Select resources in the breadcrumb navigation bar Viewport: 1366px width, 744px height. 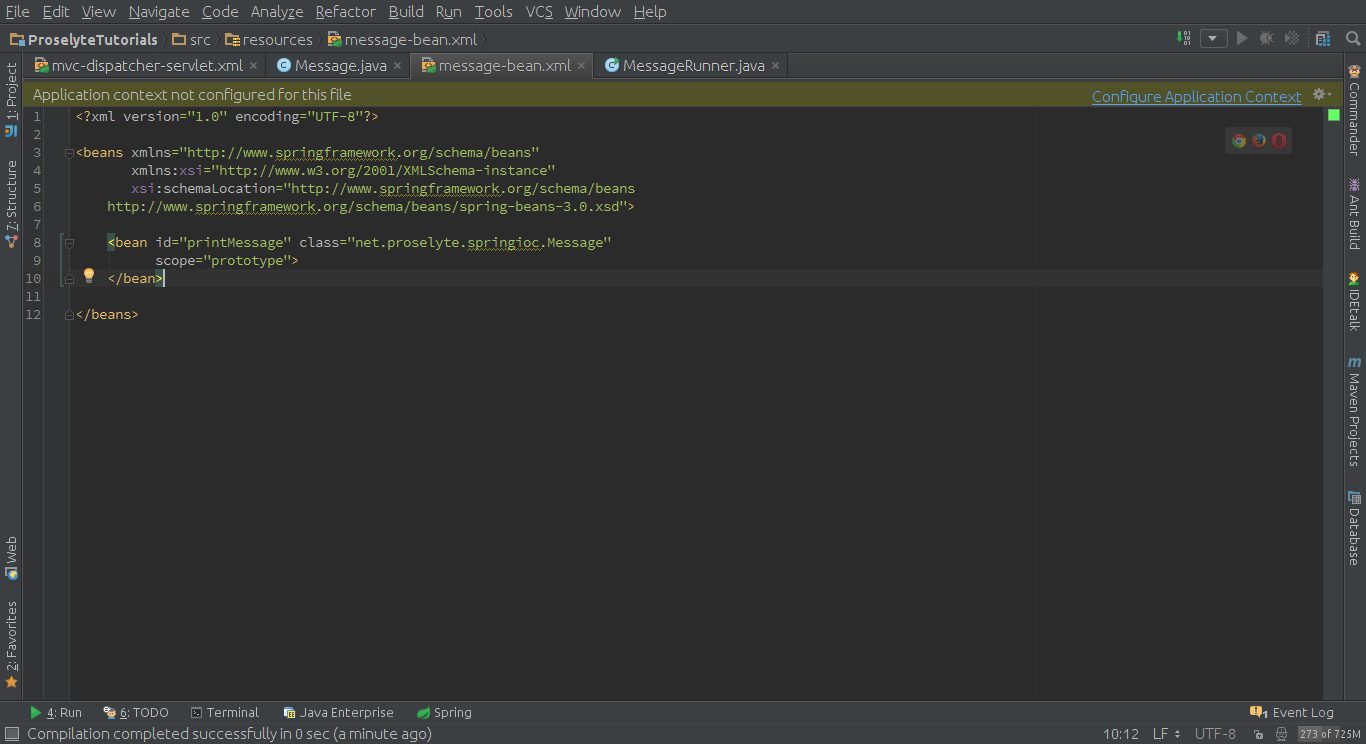(x=276, y=40)
